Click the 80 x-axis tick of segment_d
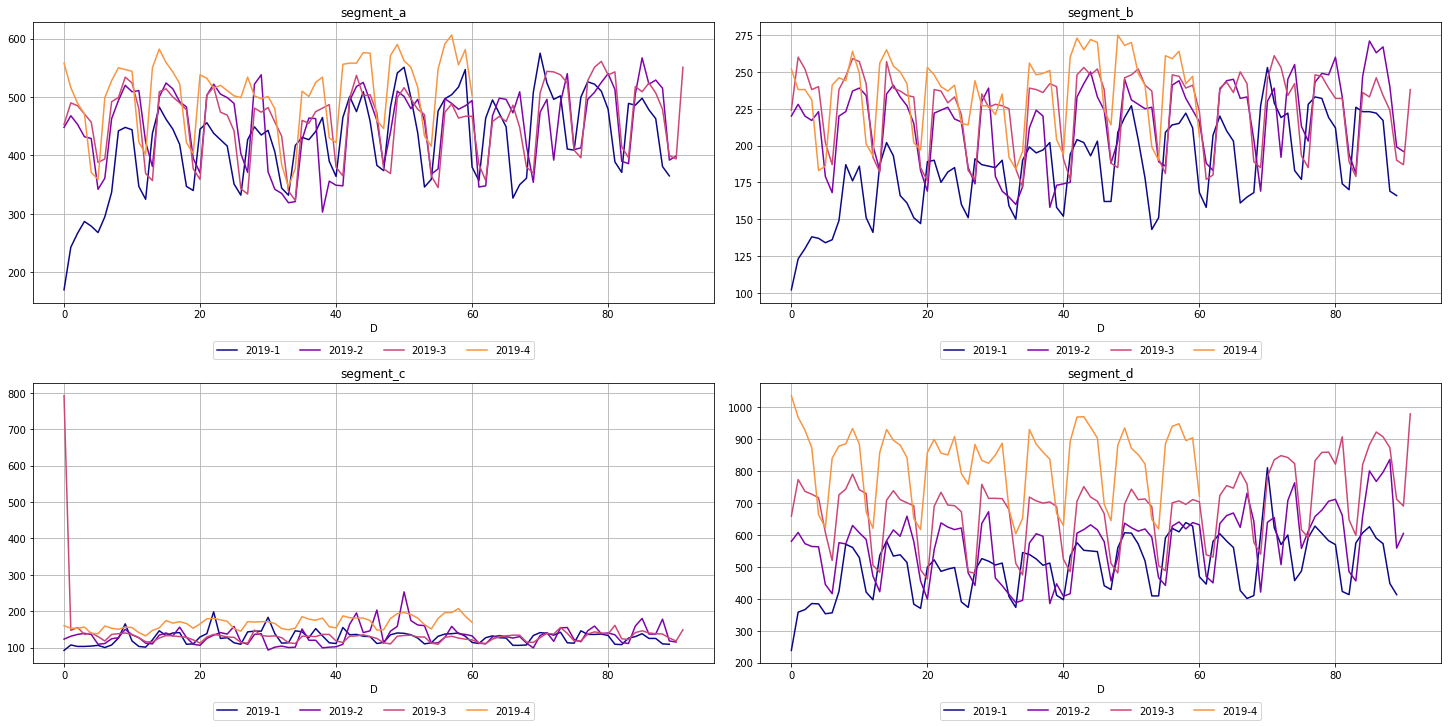The width and height of the screenshot is (1448, 727). tap(1334, 673)
